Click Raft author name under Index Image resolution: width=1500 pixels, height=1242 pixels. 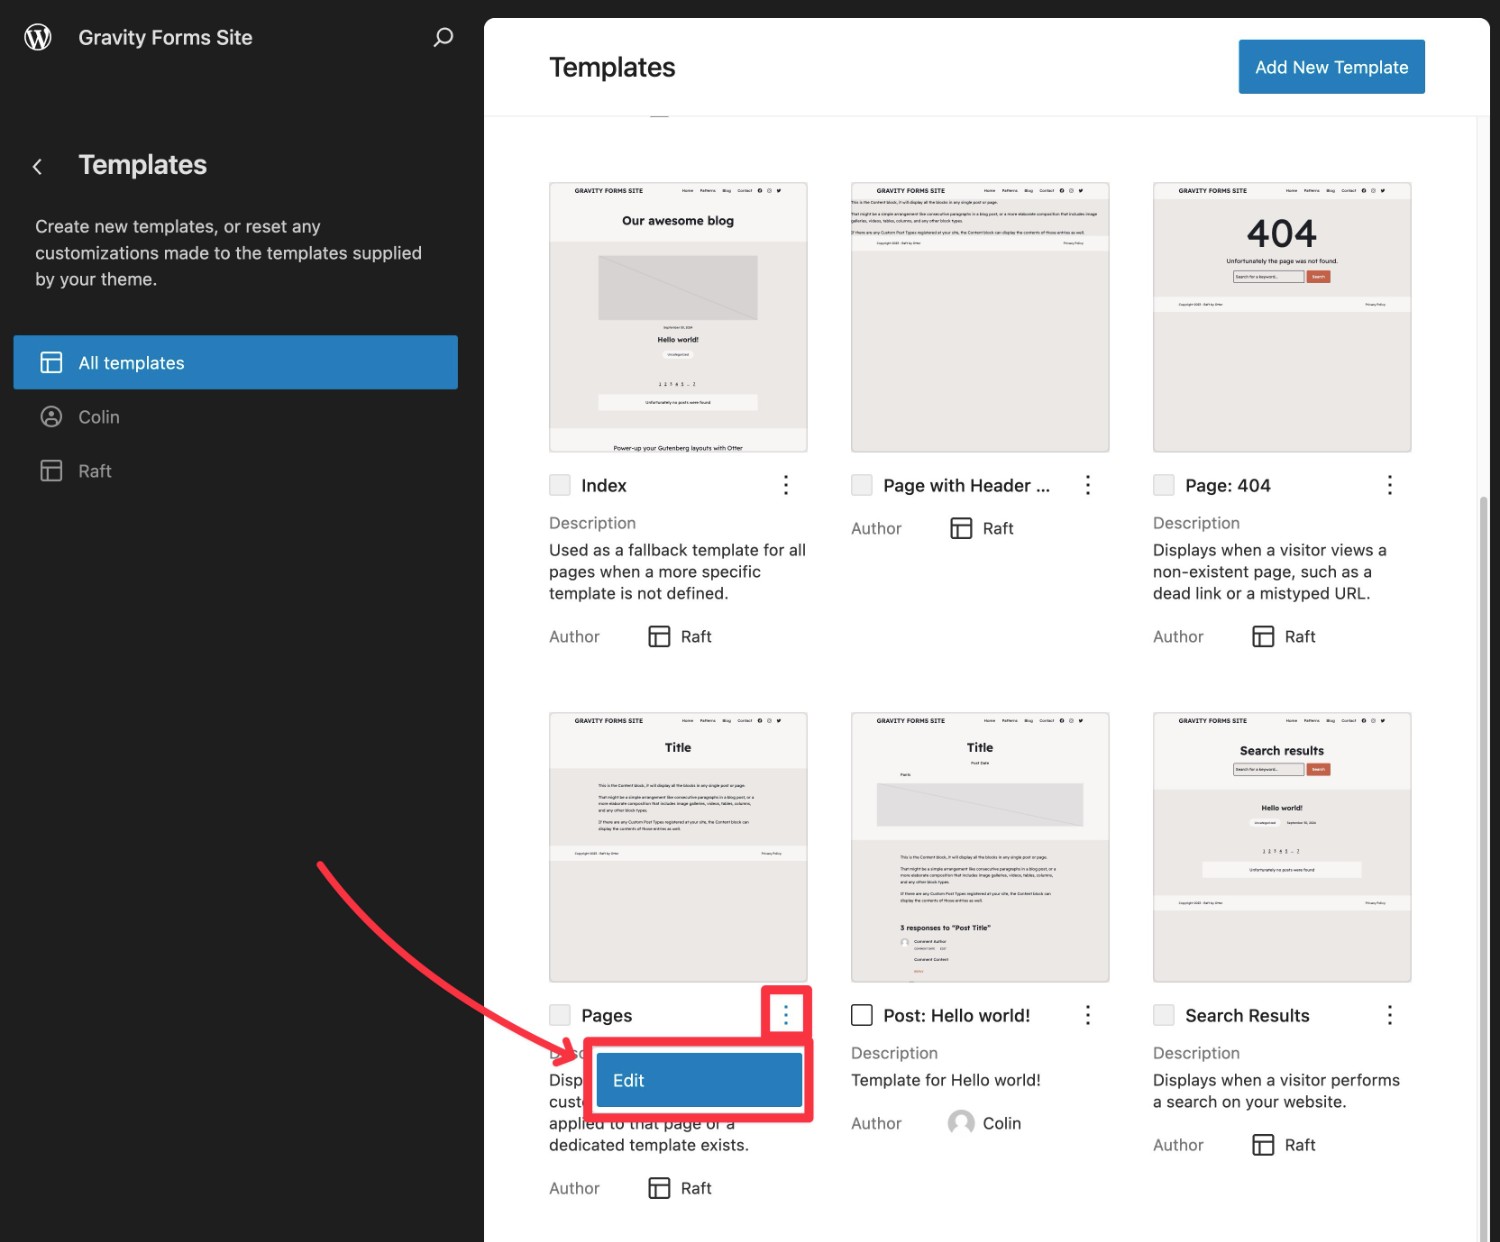pos(696,637)
